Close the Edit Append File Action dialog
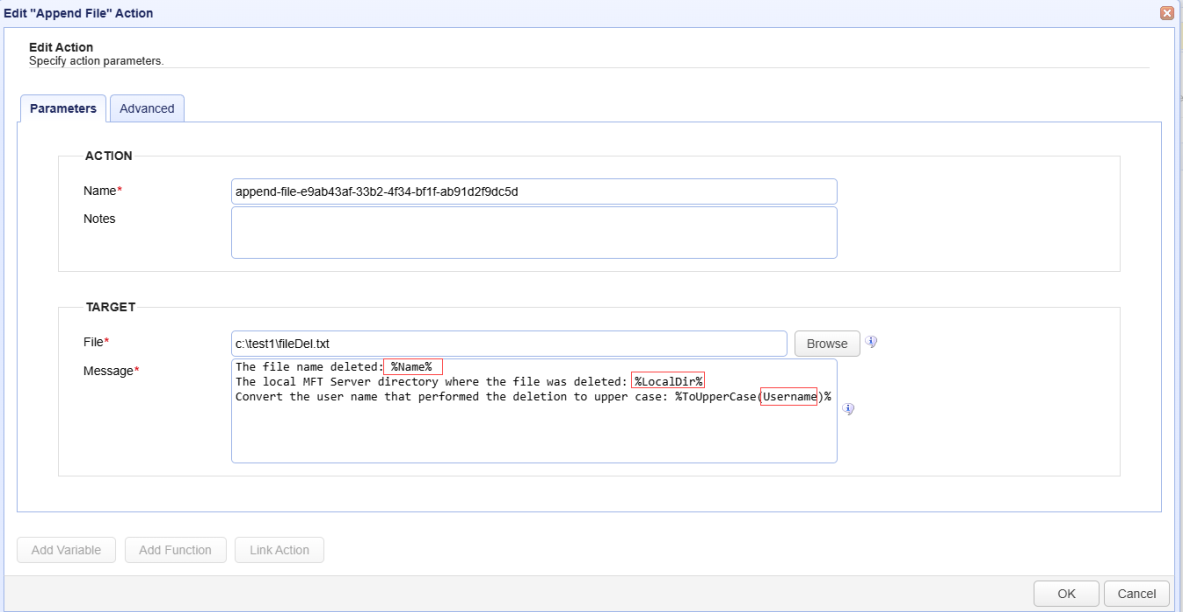This screenshot has width=1183, height=612. tap(1165, 12)
